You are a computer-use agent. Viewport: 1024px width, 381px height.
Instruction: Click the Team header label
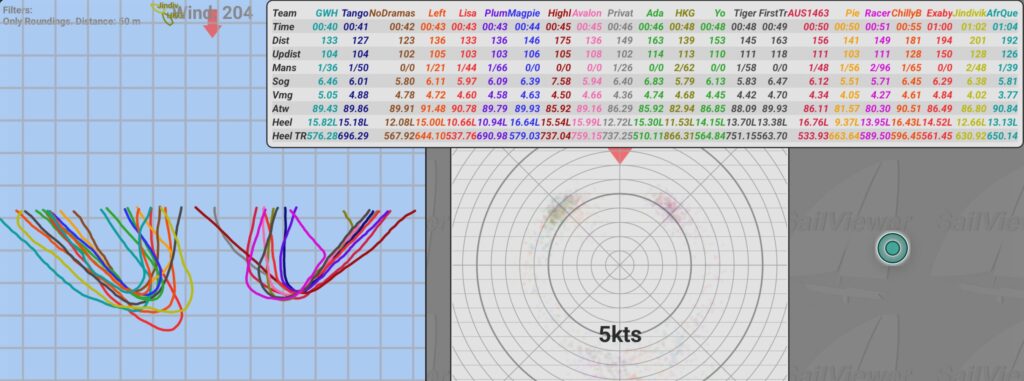284,13
